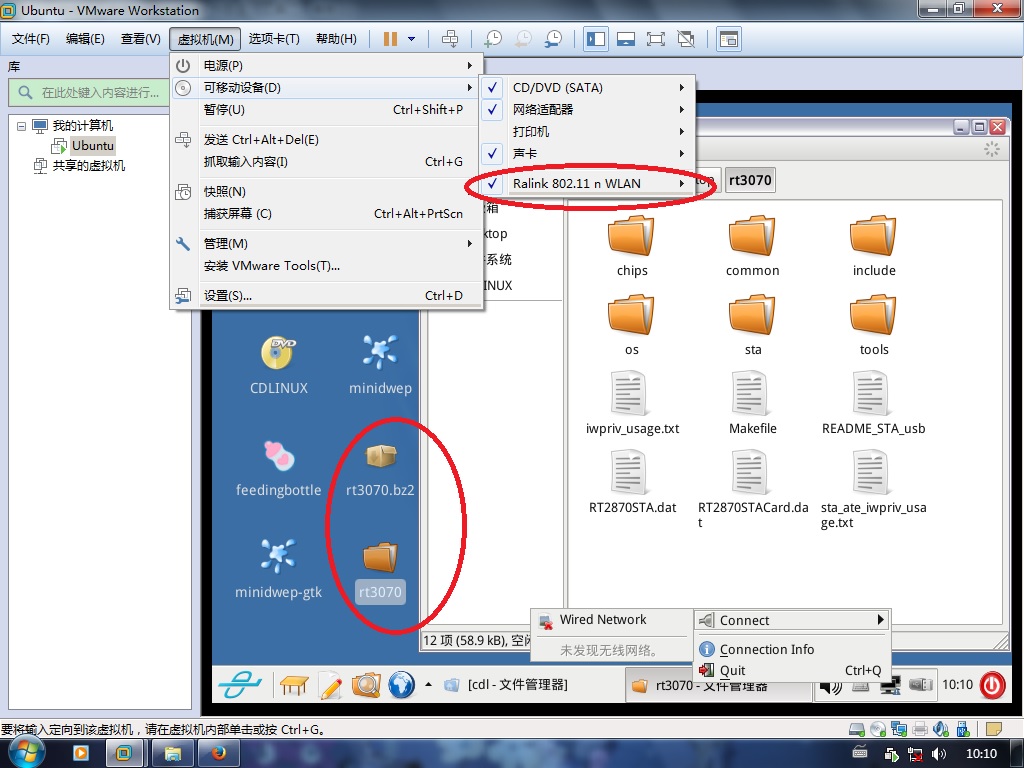Viewport: 1024px width, 768px height.
Task: Open snapshot manager from the toolbar wrench-clock icon
Action: (x=553, y=39)
